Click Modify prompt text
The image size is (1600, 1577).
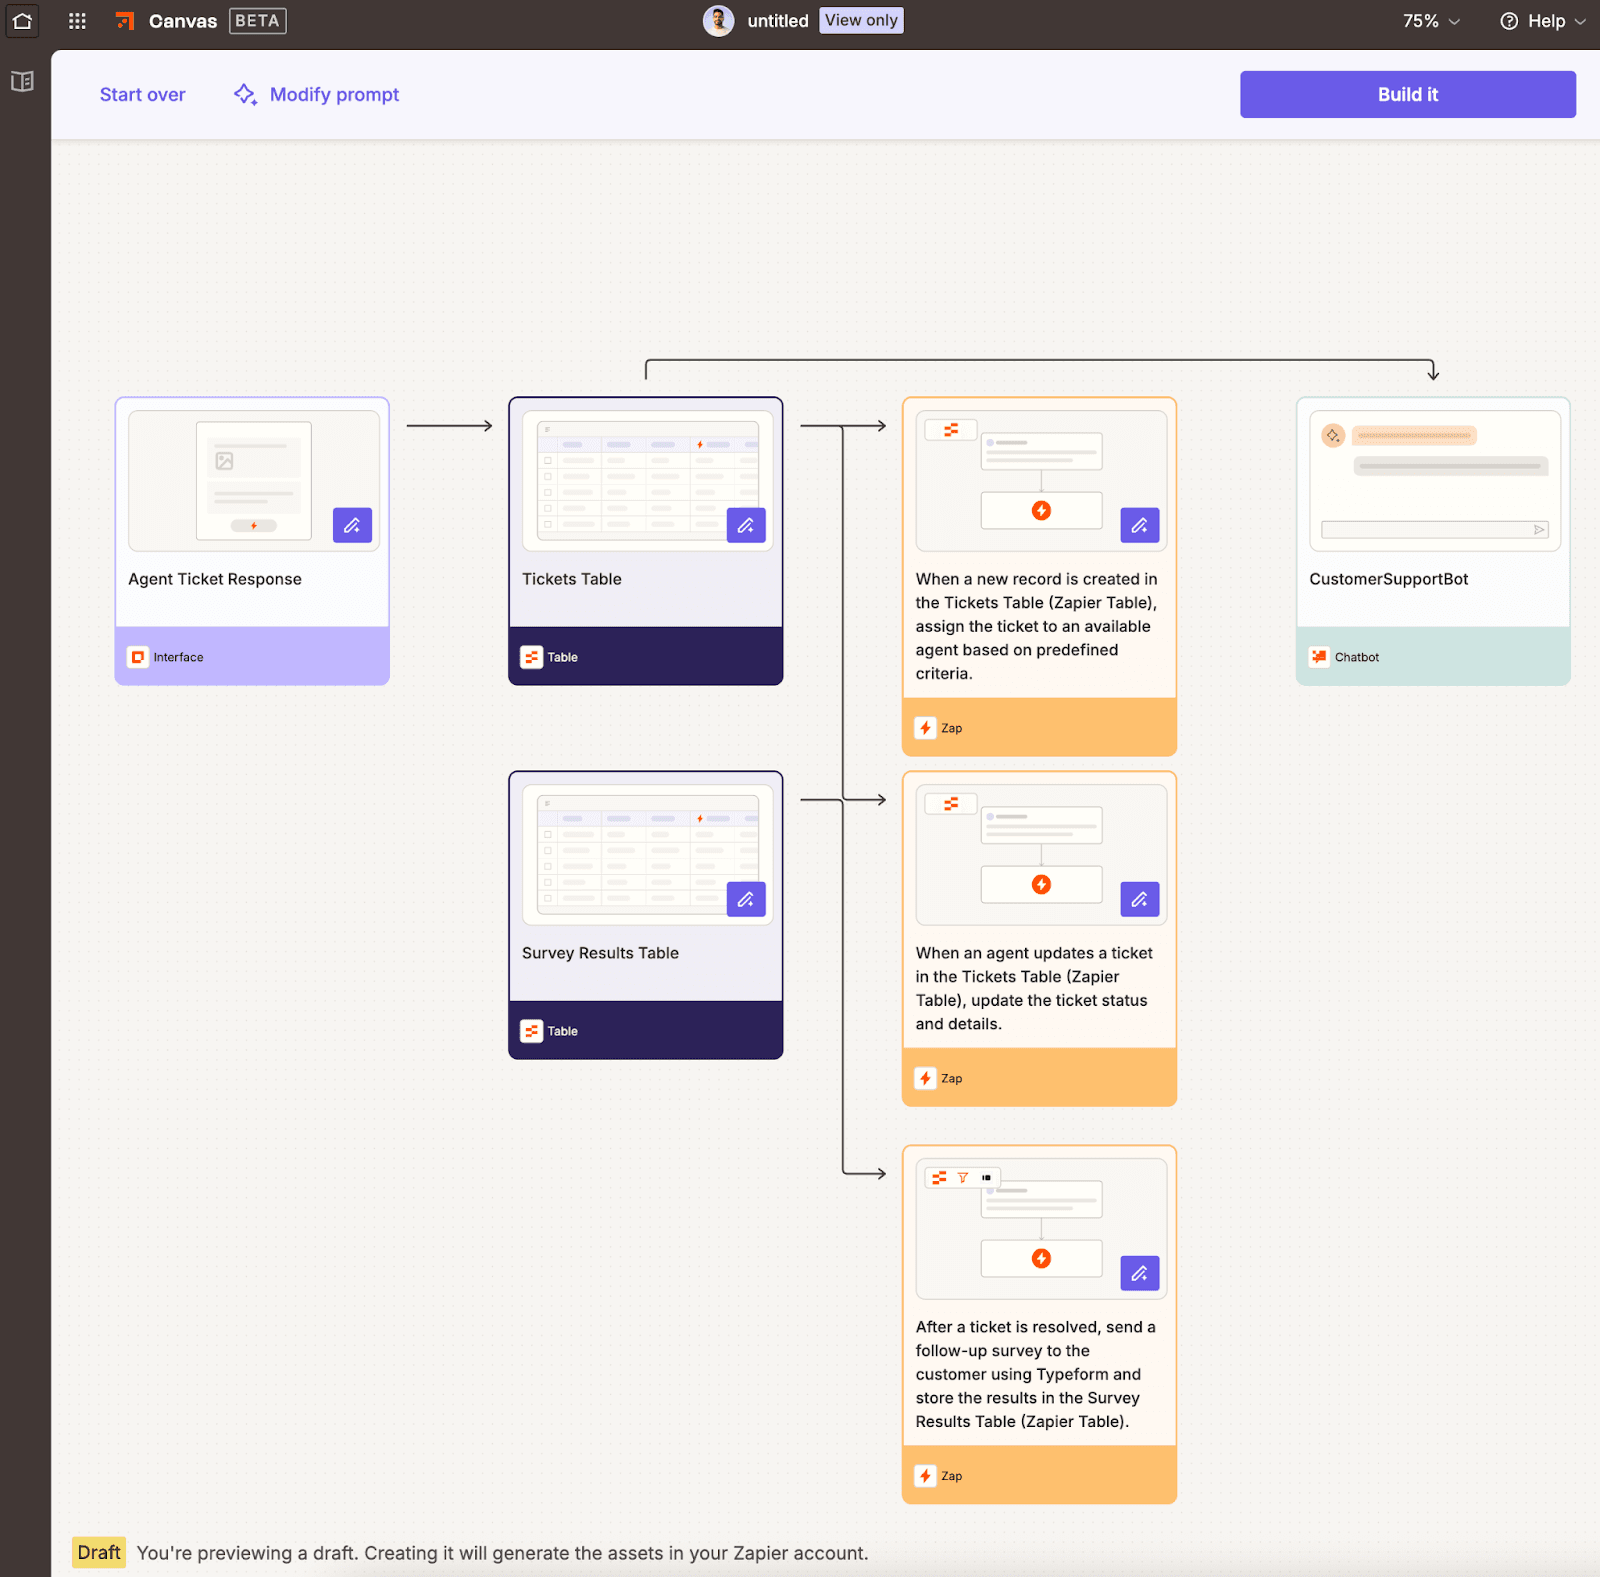pos(334,94)
